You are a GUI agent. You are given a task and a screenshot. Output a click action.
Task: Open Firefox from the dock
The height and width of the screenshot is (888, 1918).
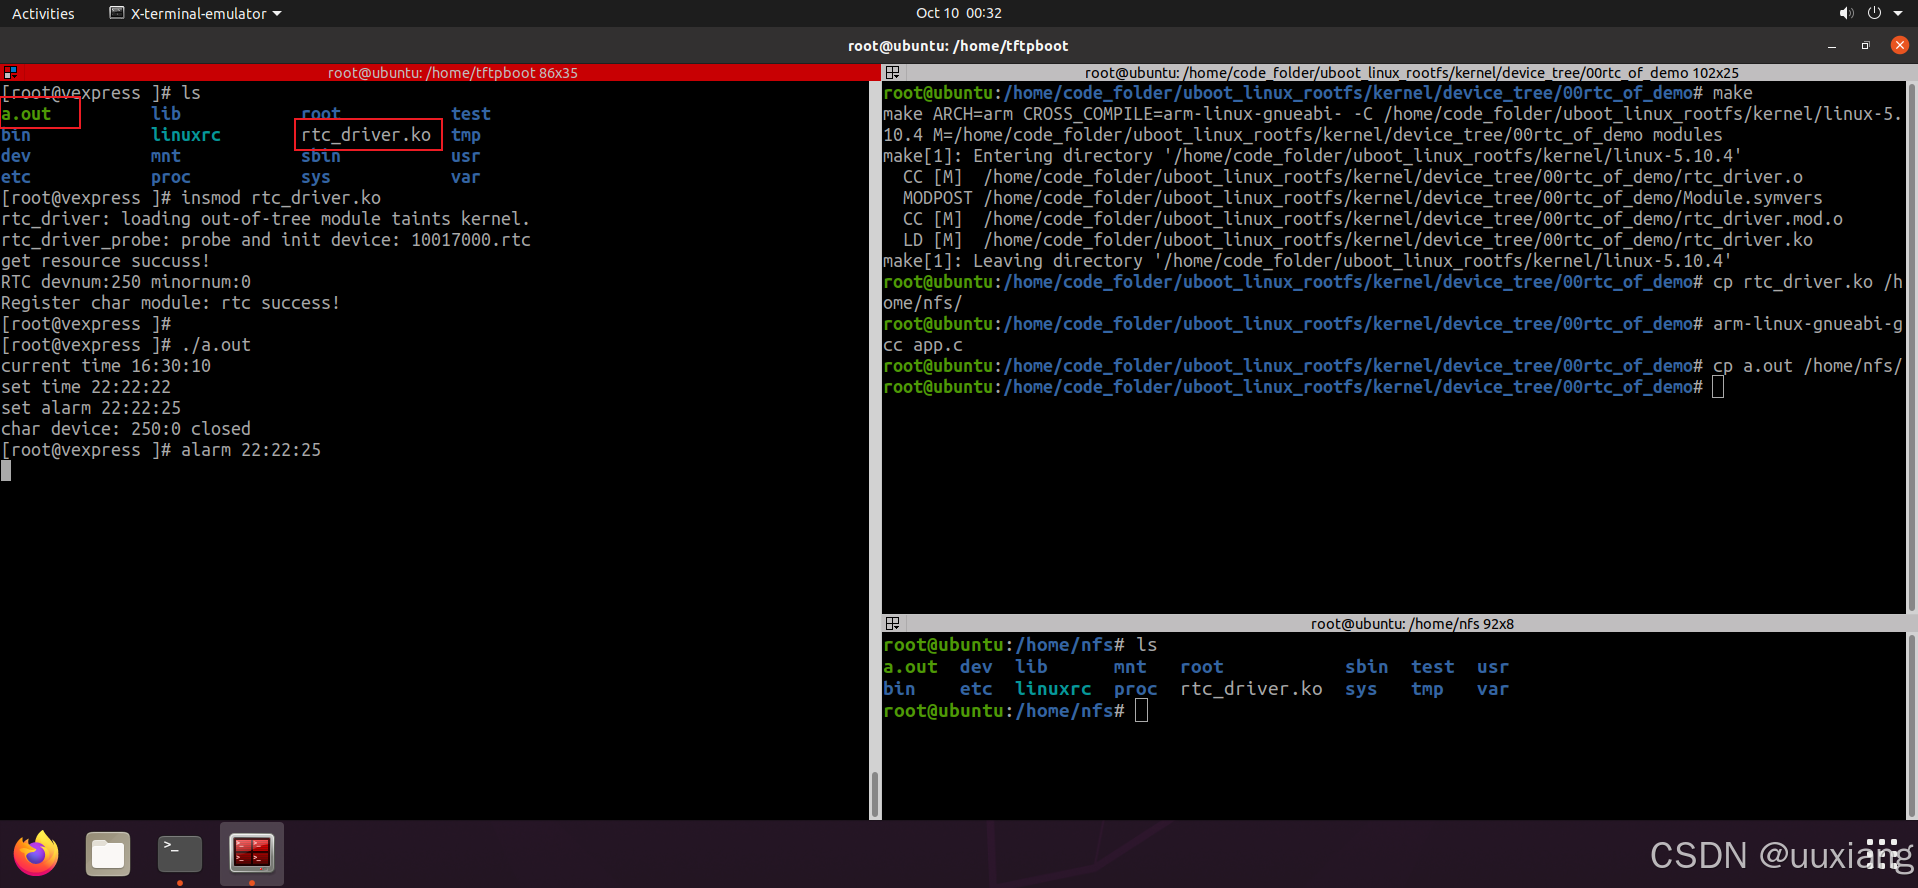(36, 854)
